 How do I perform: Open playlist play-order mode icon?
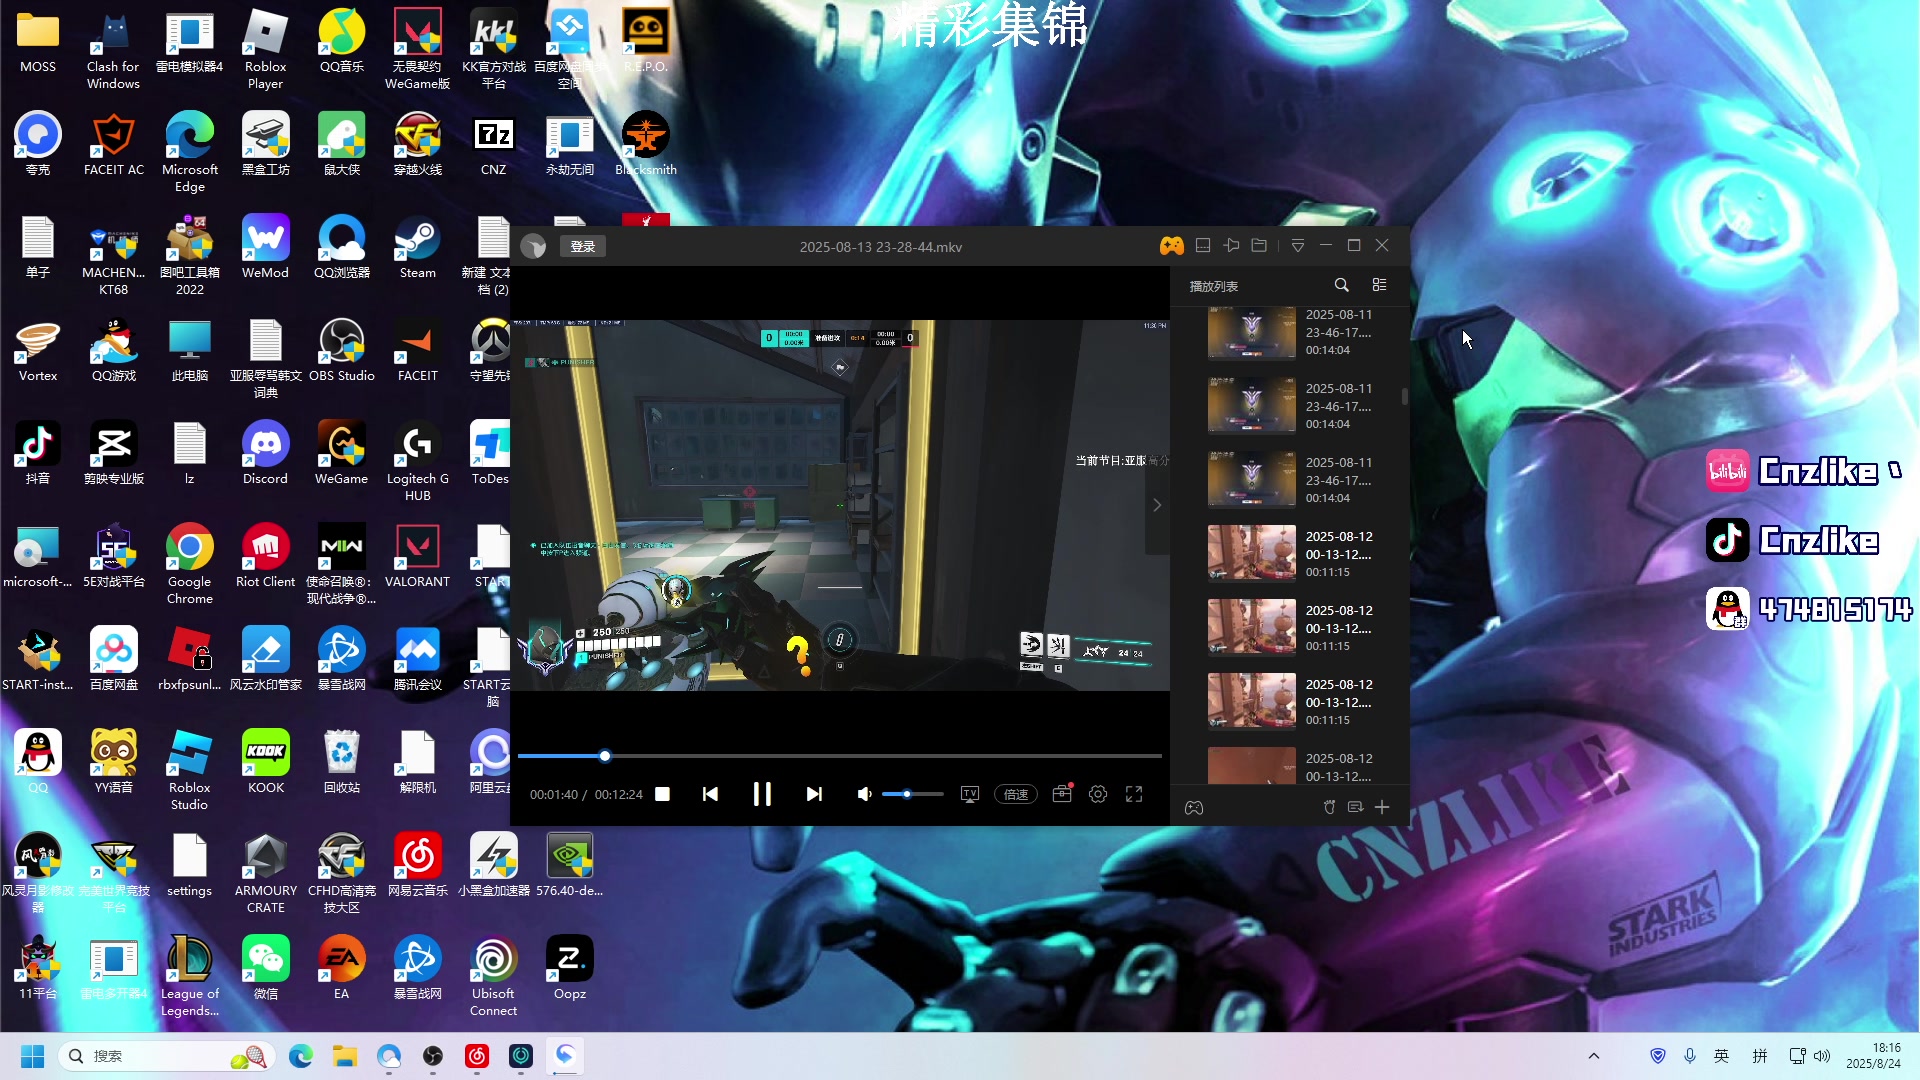pyautogui.click(x=1355, y=807)
